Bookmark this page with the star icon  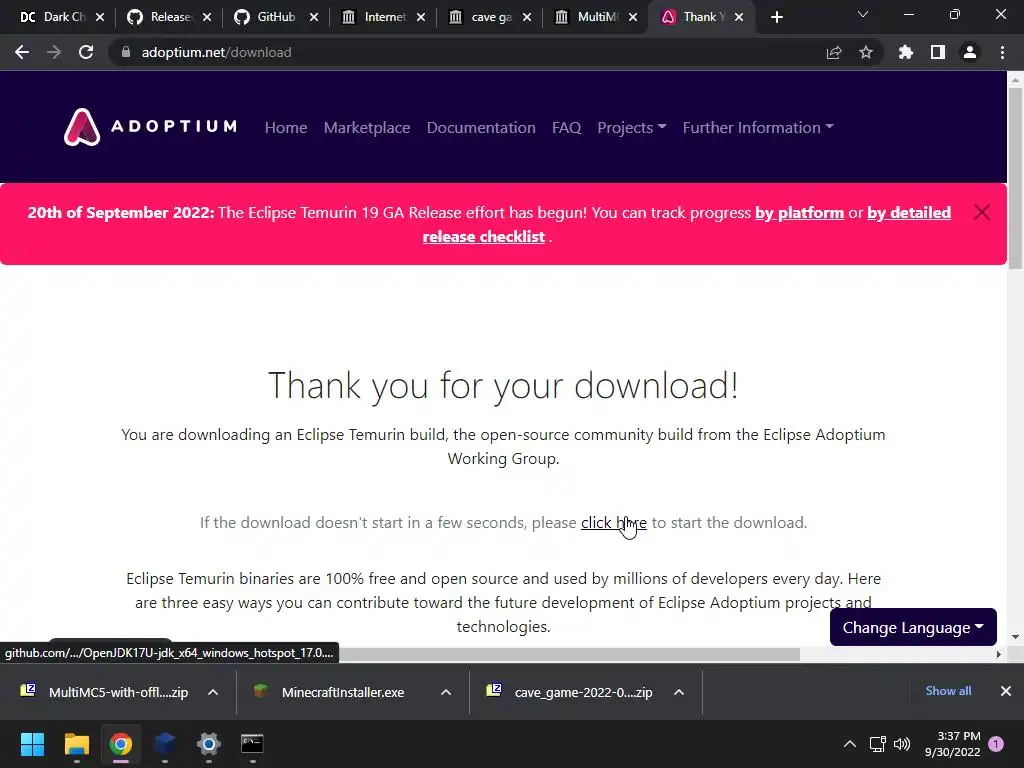[866, 52]
